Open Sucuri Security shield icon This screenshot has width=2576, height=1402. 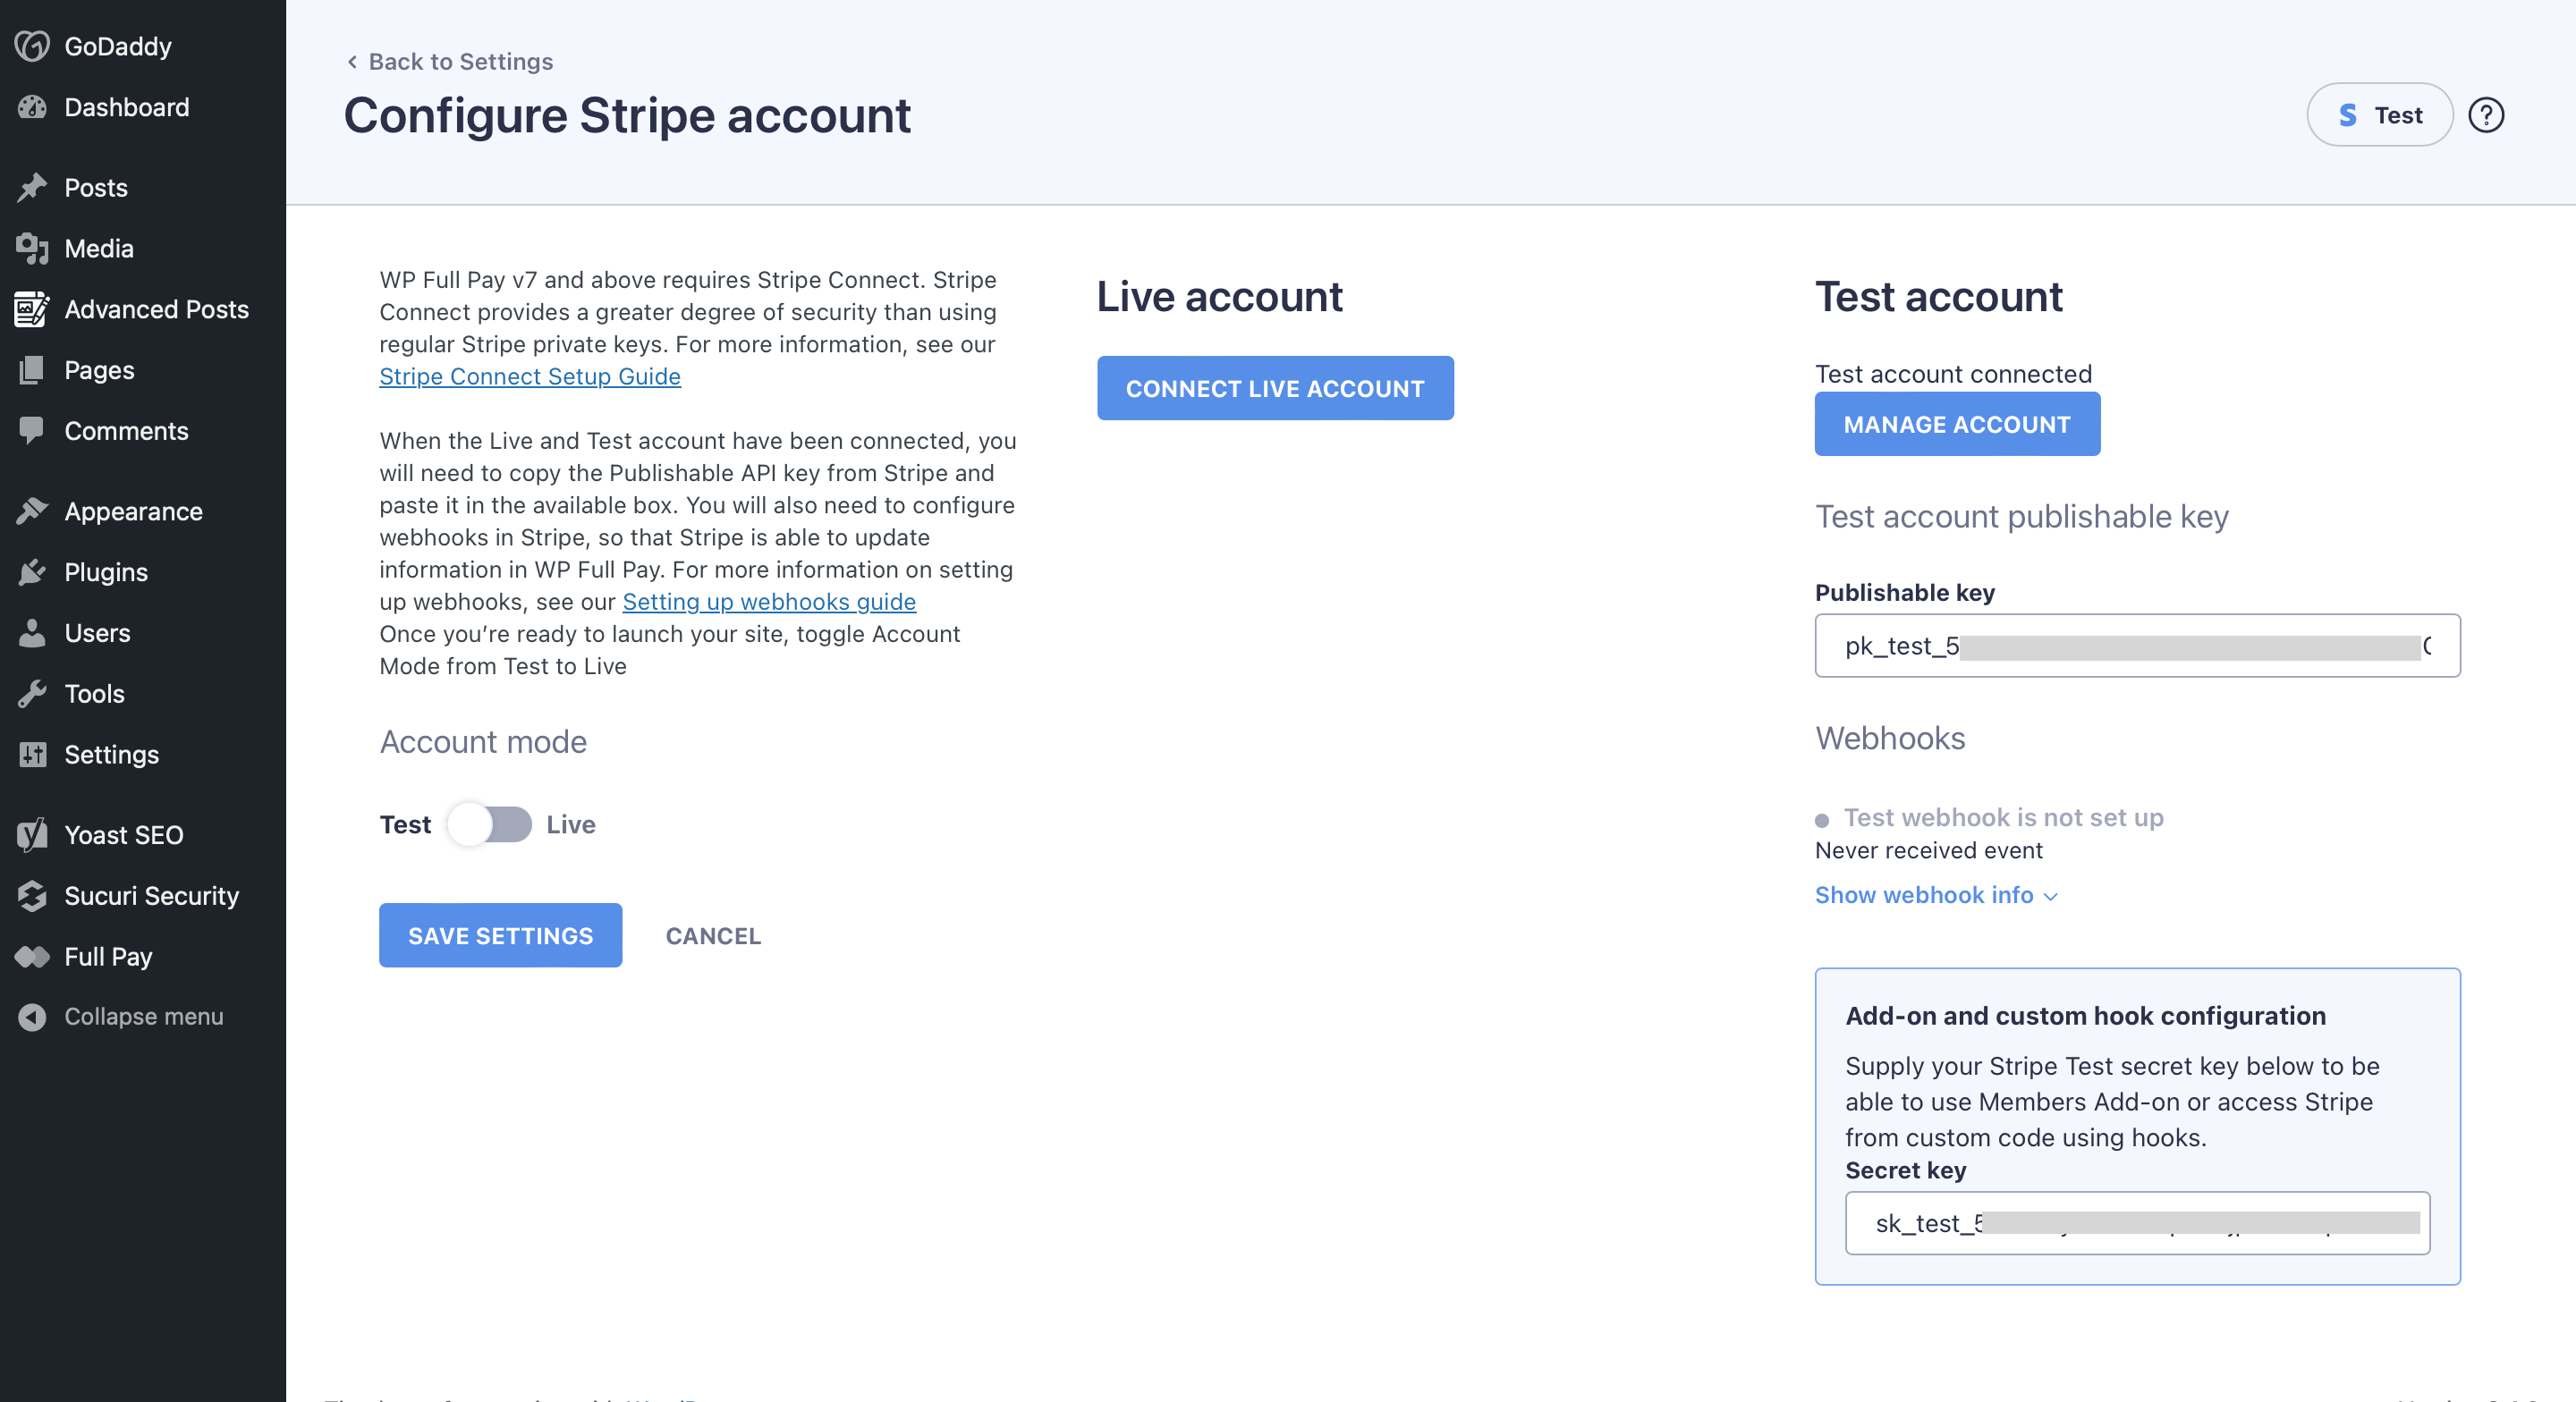[x=32, y=896]
